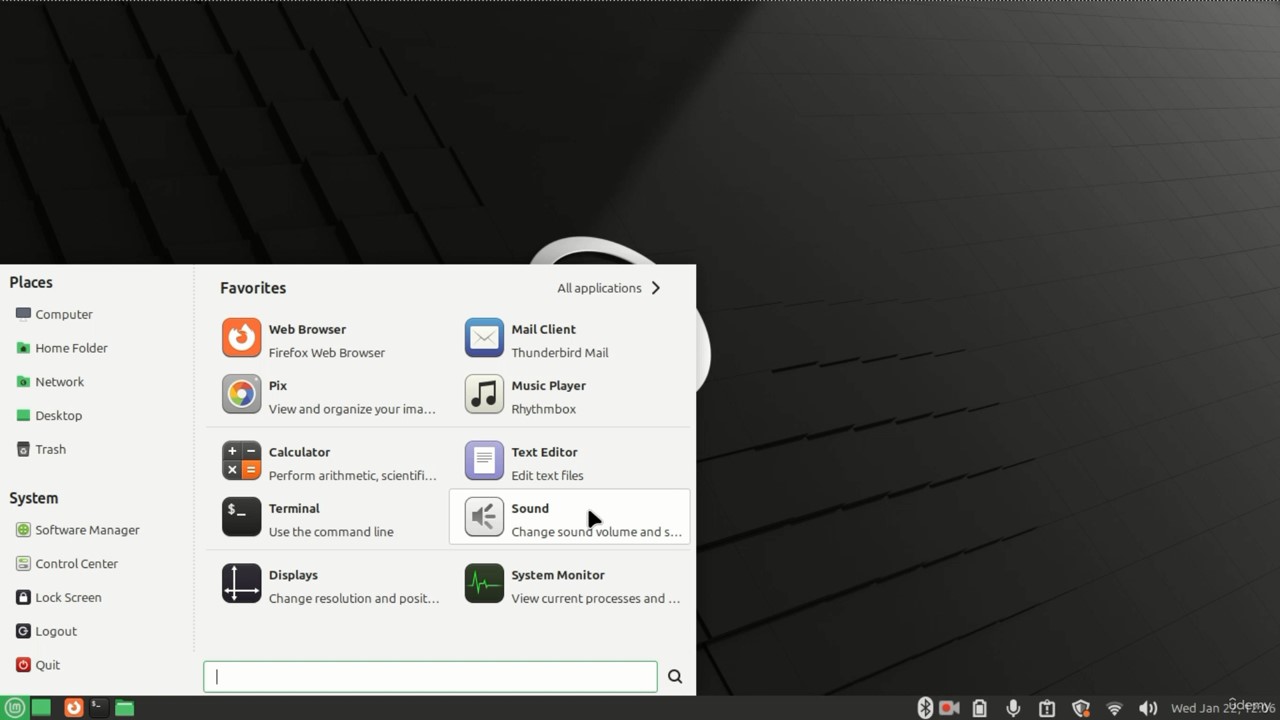Launch Rhythmbox Music Player
The width and height of the screenshot is (1280, 720).
point(570,396)
